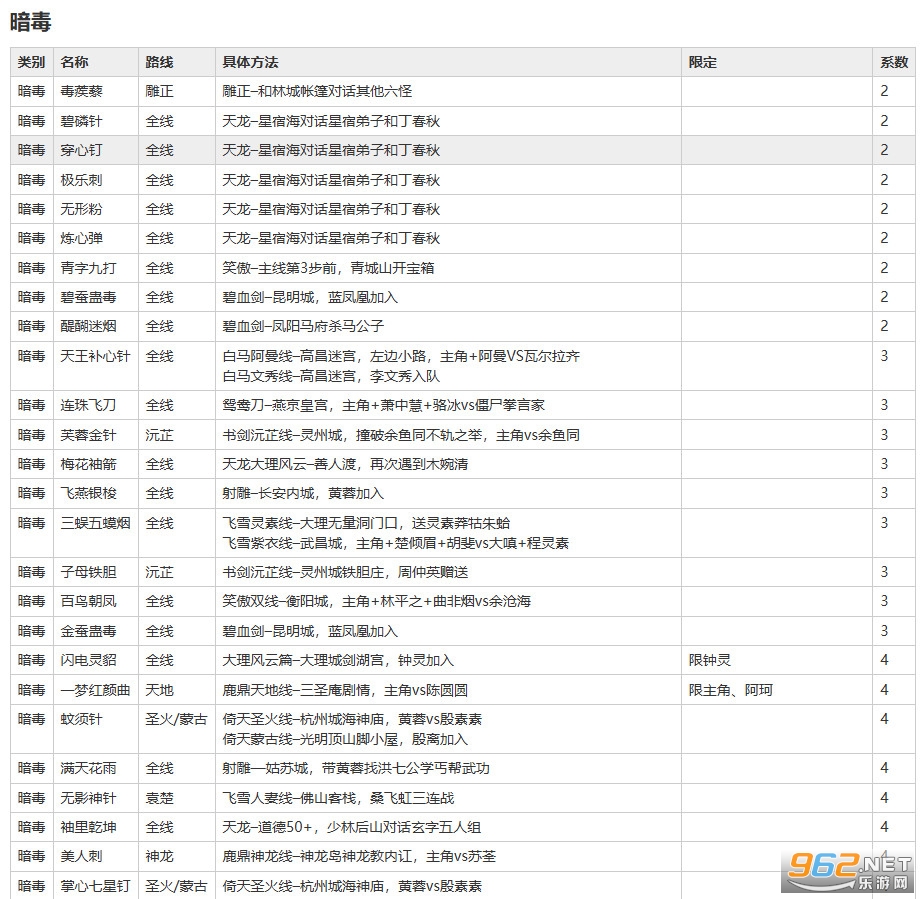Click the 限定 column header
Screen dimensions: 920x899
777,62
